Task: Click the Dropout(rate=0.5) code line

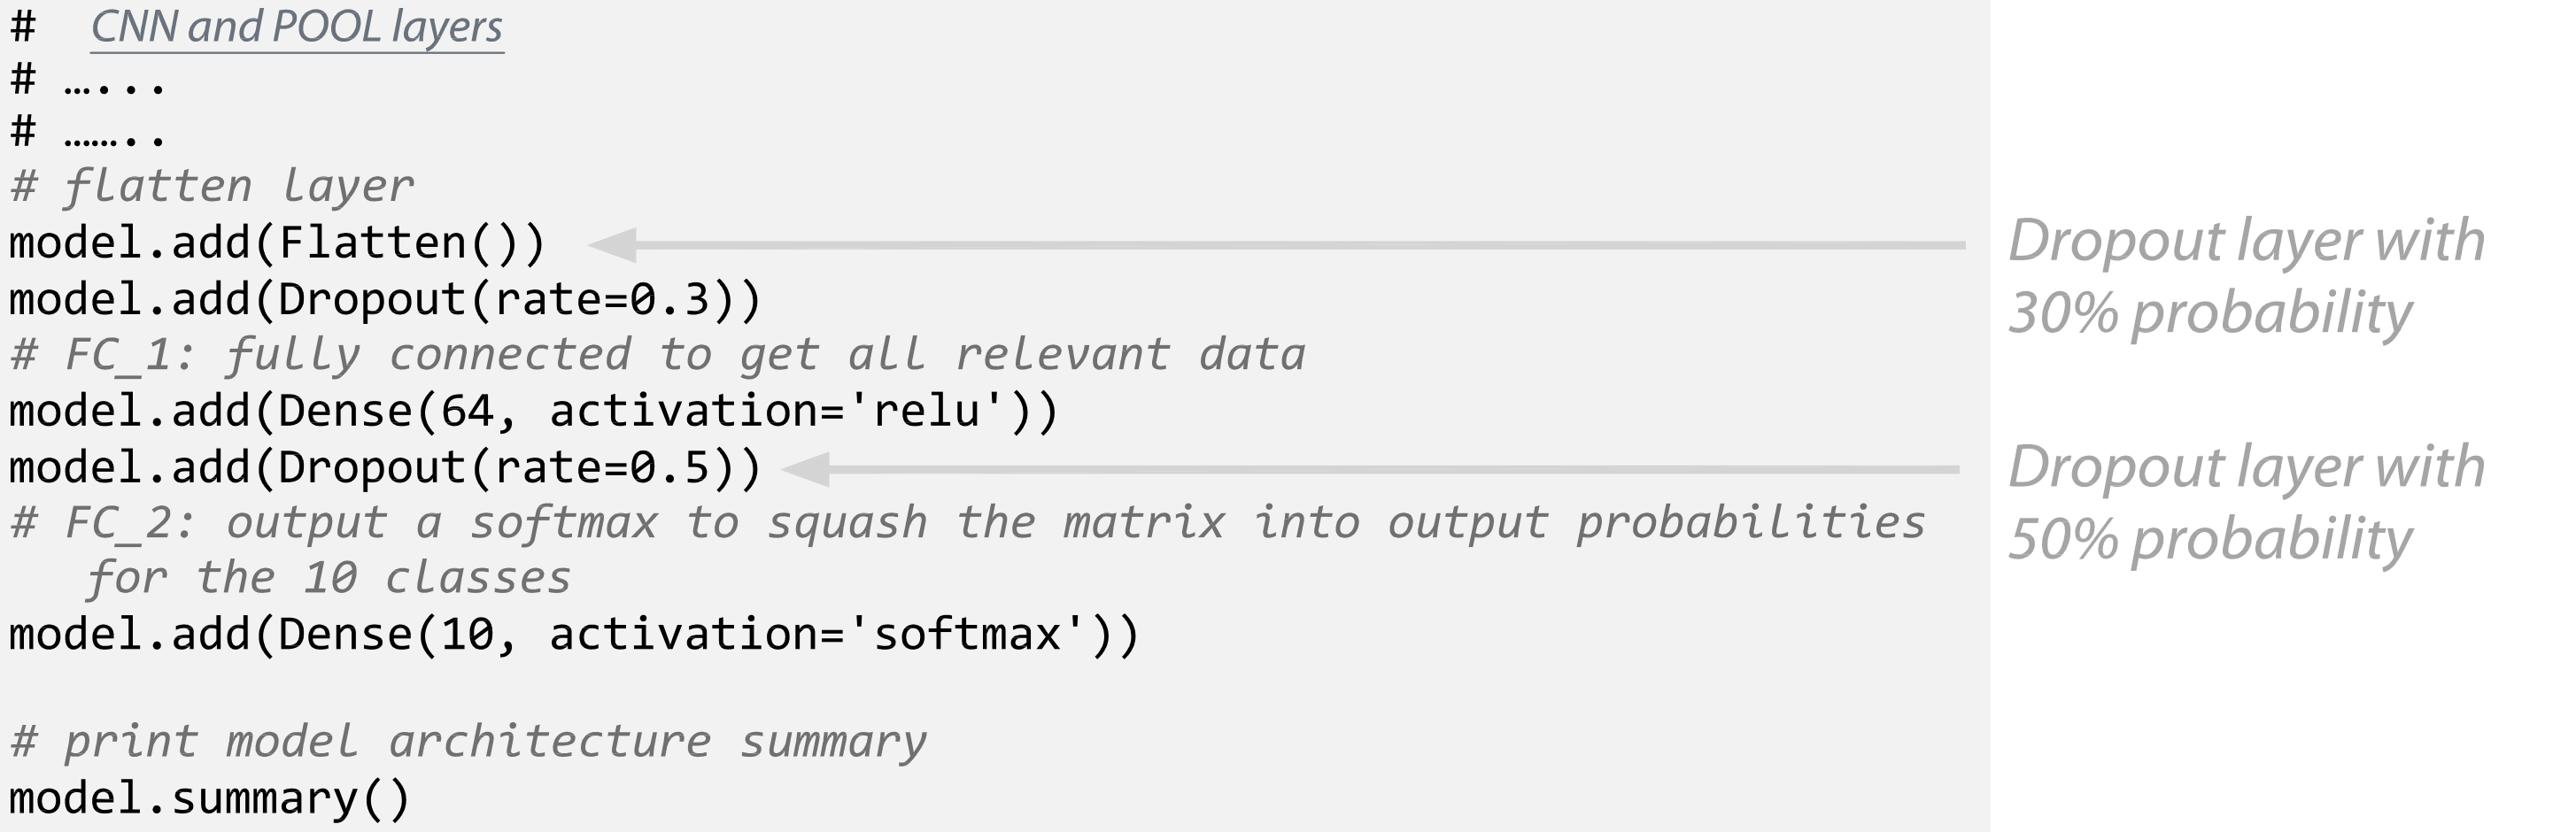Action: click(385, 468)
